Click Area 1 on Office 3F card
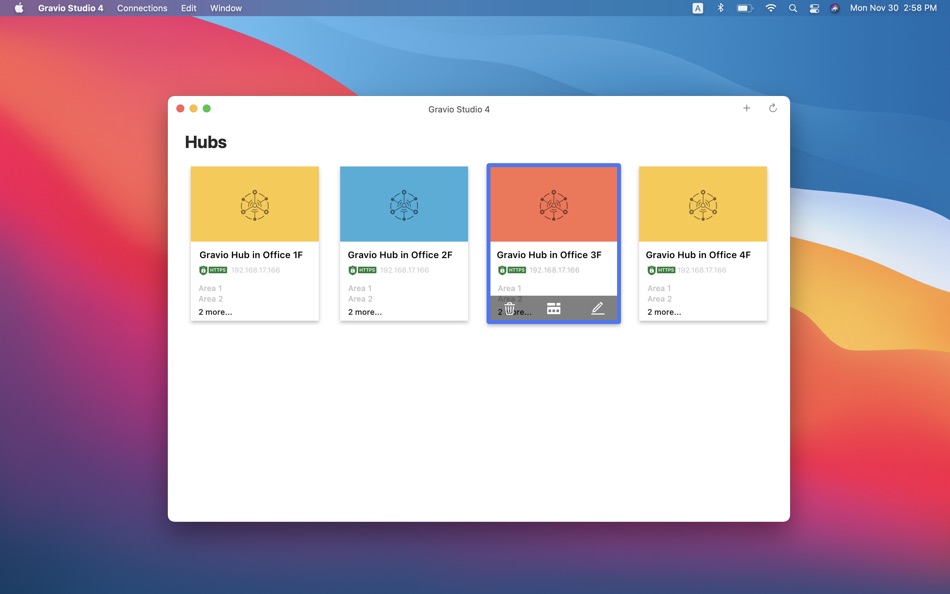This screenshot has width=950, height=594. pos(510,289)
